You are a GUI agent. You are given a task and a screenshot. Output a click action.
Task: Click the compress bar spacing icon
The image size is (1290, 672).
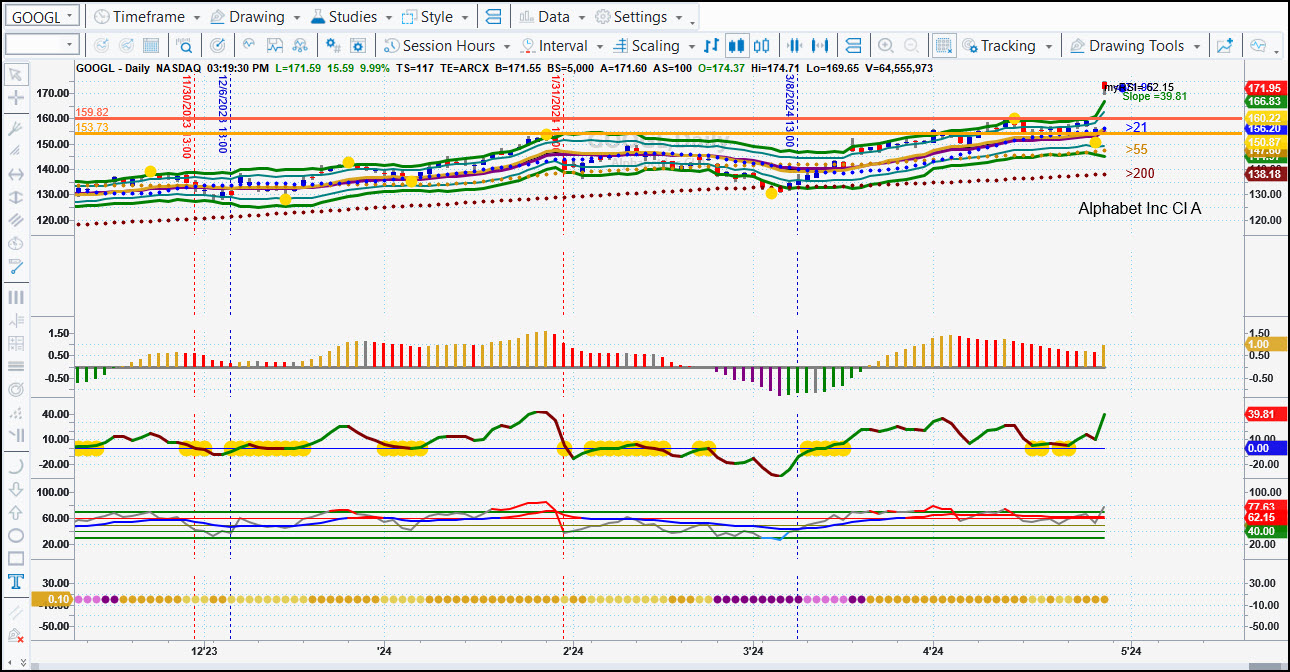795,46
